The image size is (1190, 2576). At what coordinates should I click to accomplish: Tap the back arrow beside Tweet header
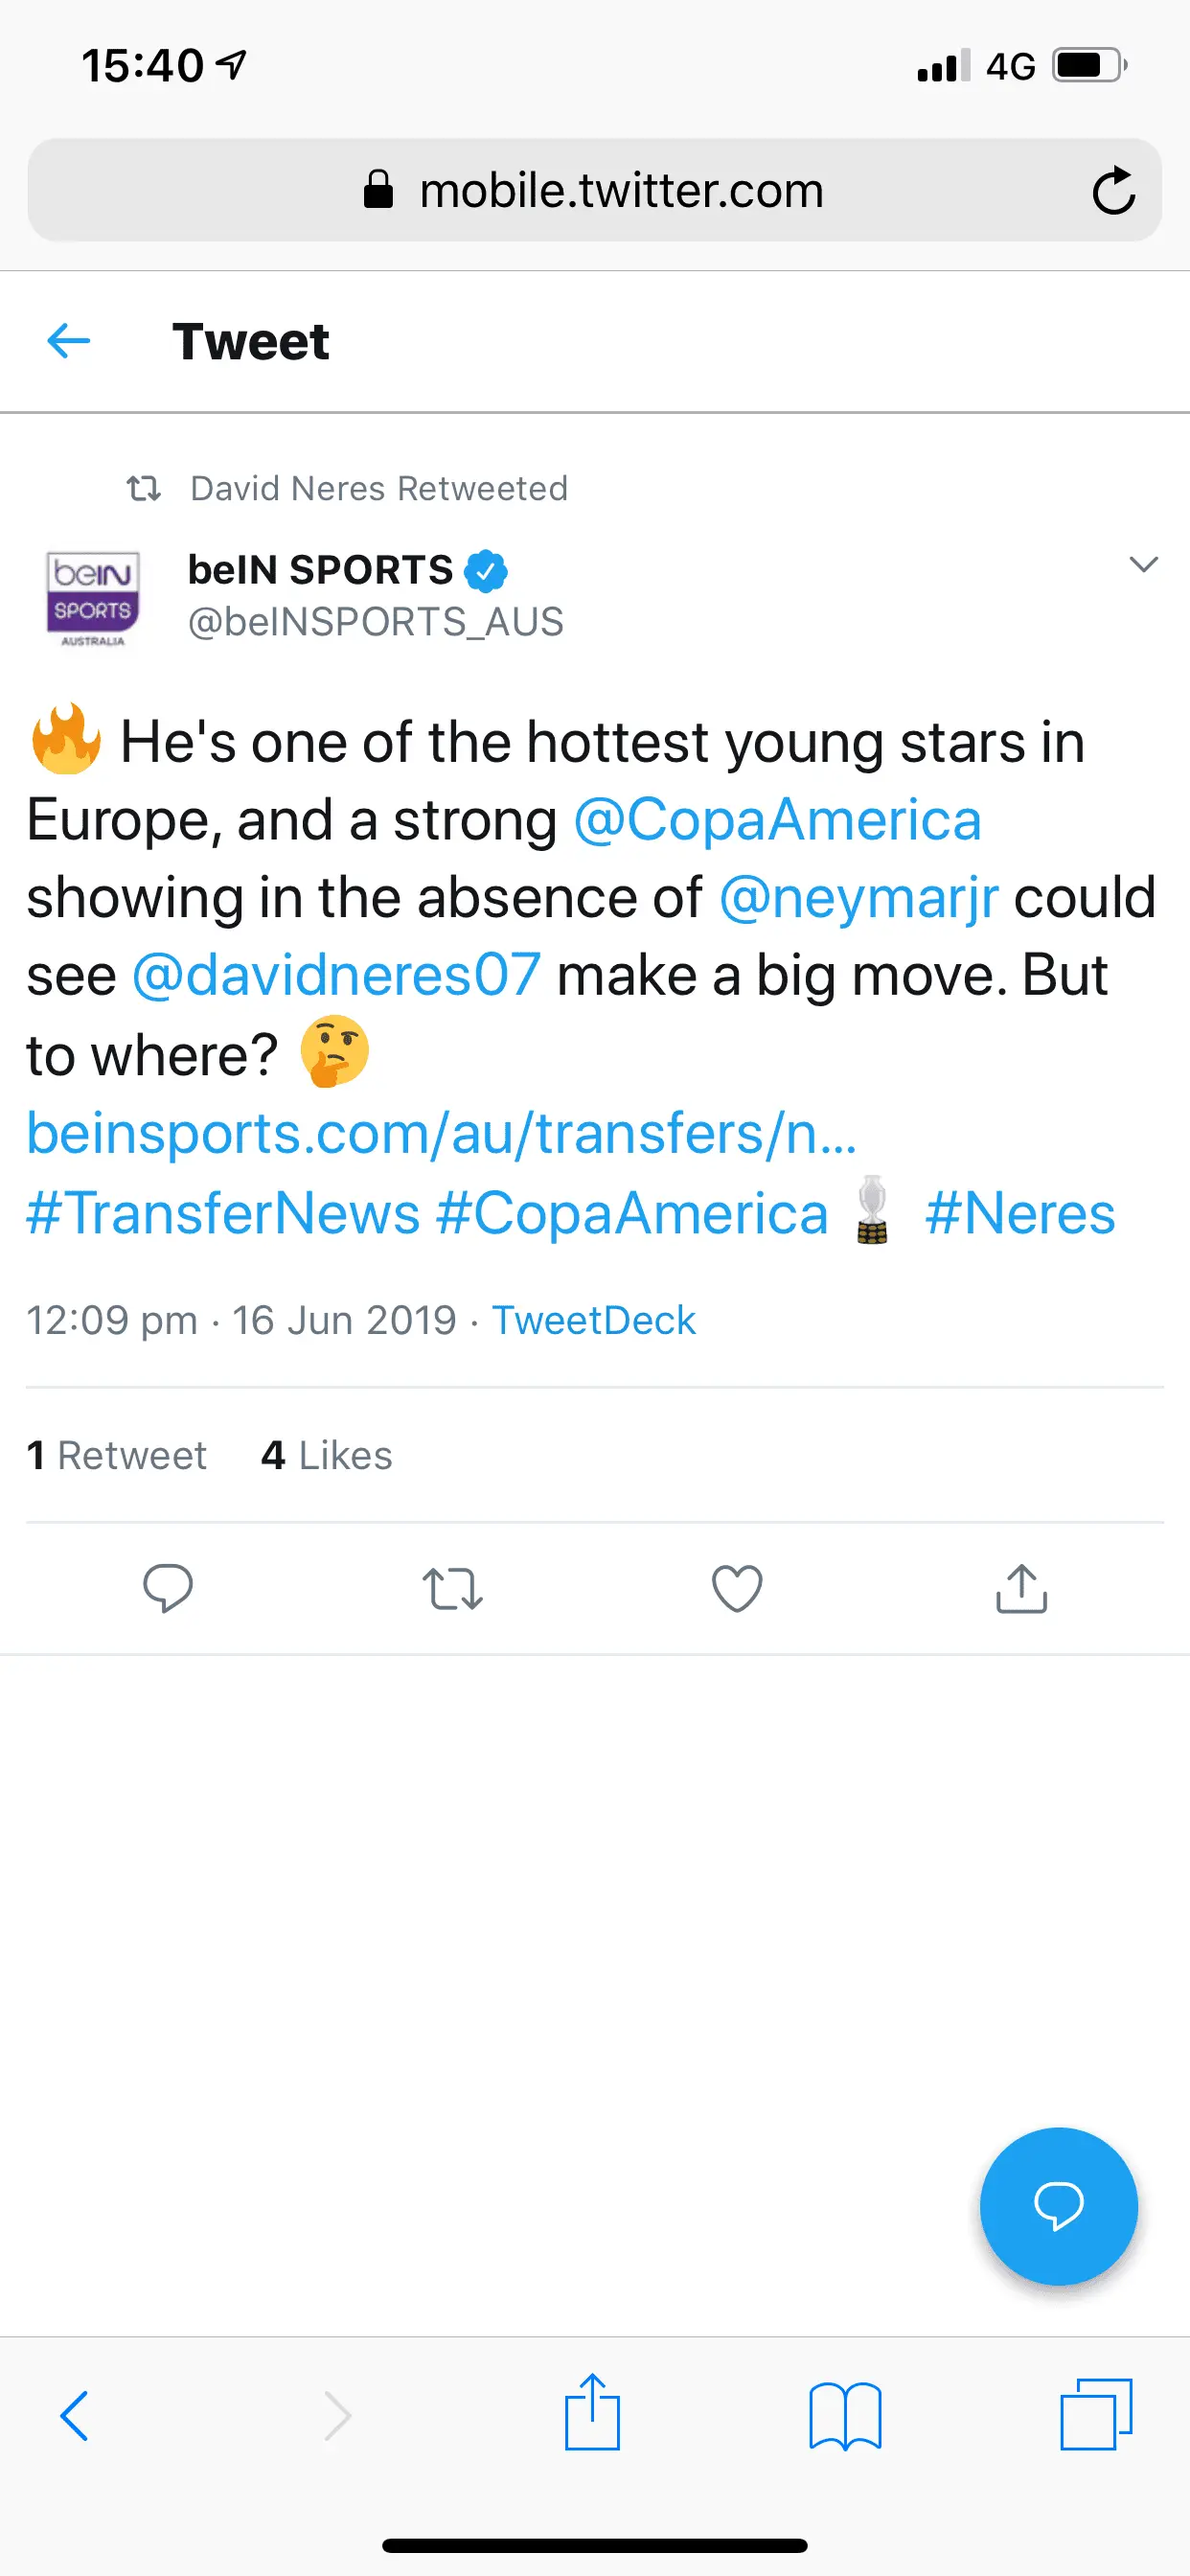coord(69,341)
